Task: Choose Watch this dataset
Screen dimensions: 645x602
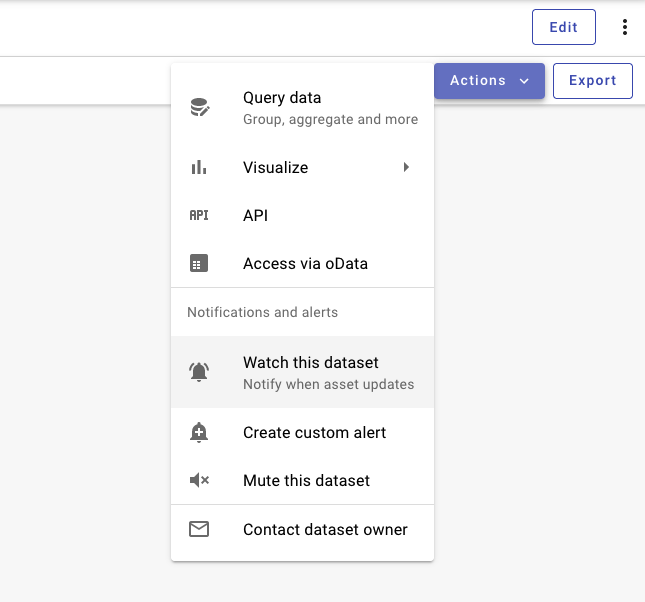Action: tap(302, 372)
